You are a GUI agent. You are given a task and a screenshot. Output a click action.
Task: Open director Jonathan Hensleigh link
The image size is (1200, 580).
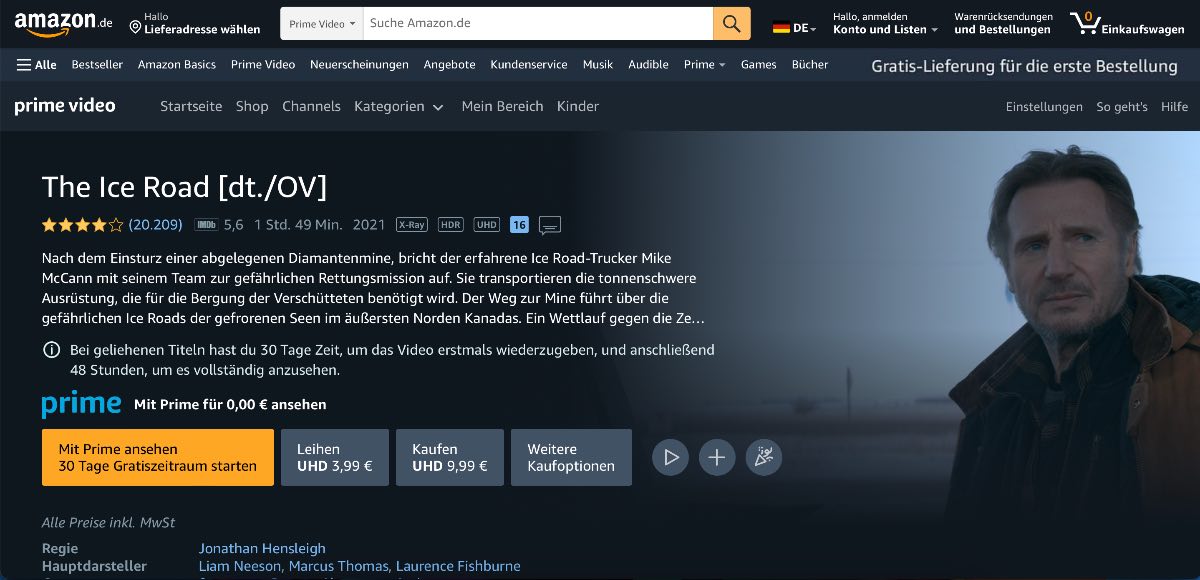pos(262,548)
